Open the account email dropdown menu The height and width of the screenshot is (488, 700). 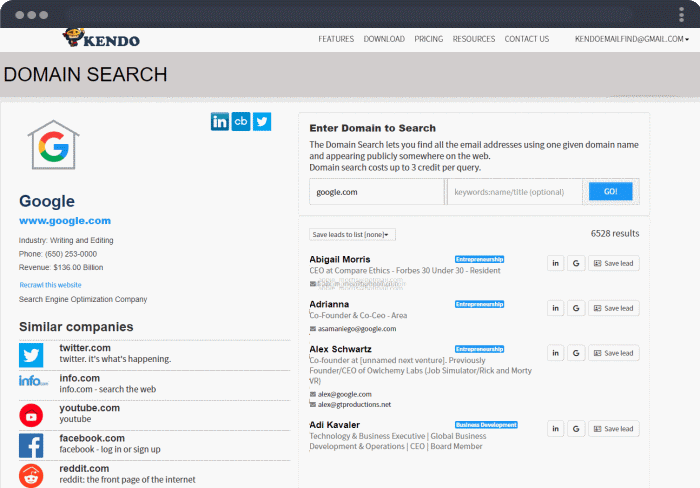point(631,39)
